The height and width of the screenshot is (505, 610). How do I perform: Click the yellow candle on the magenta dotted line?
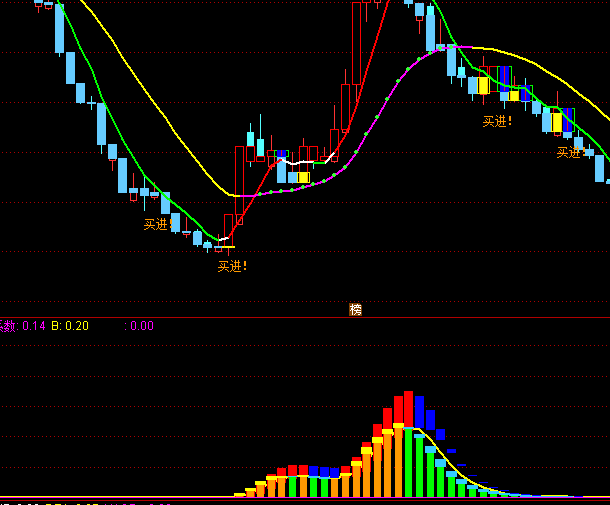pos(303,177)
